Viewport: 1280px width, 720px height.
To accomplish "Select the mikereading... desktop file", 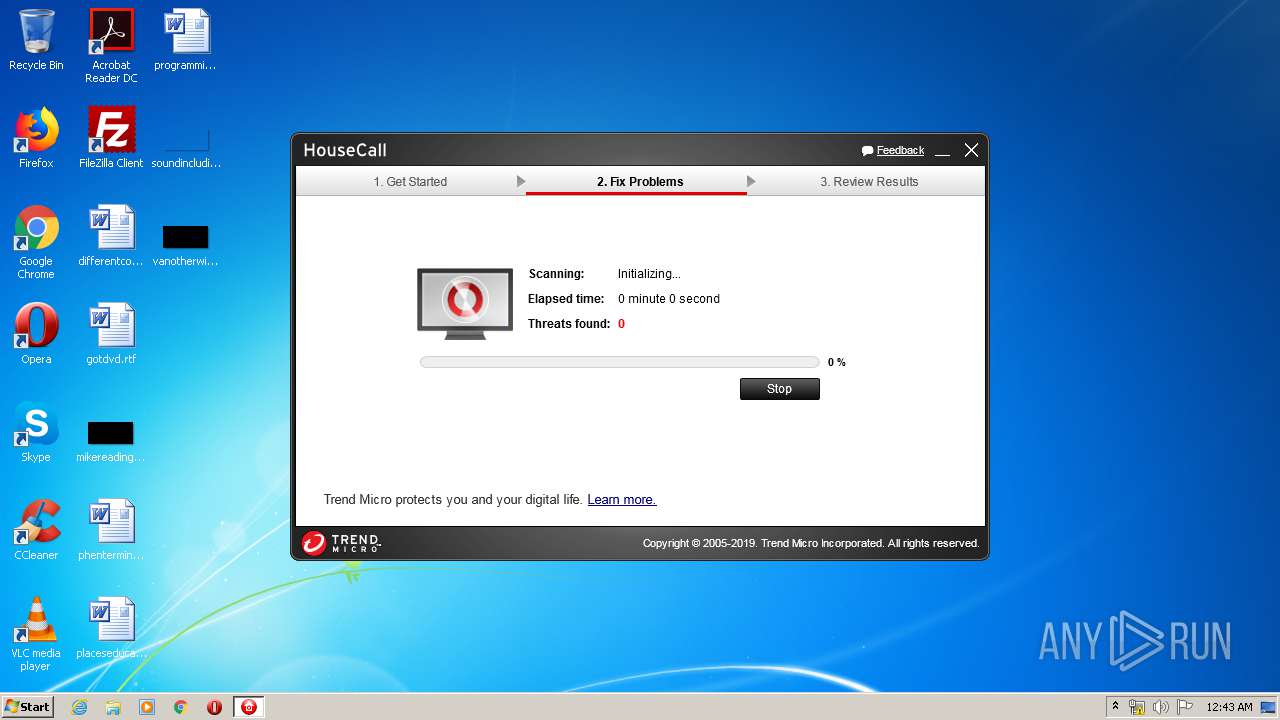I will (111, 440).
